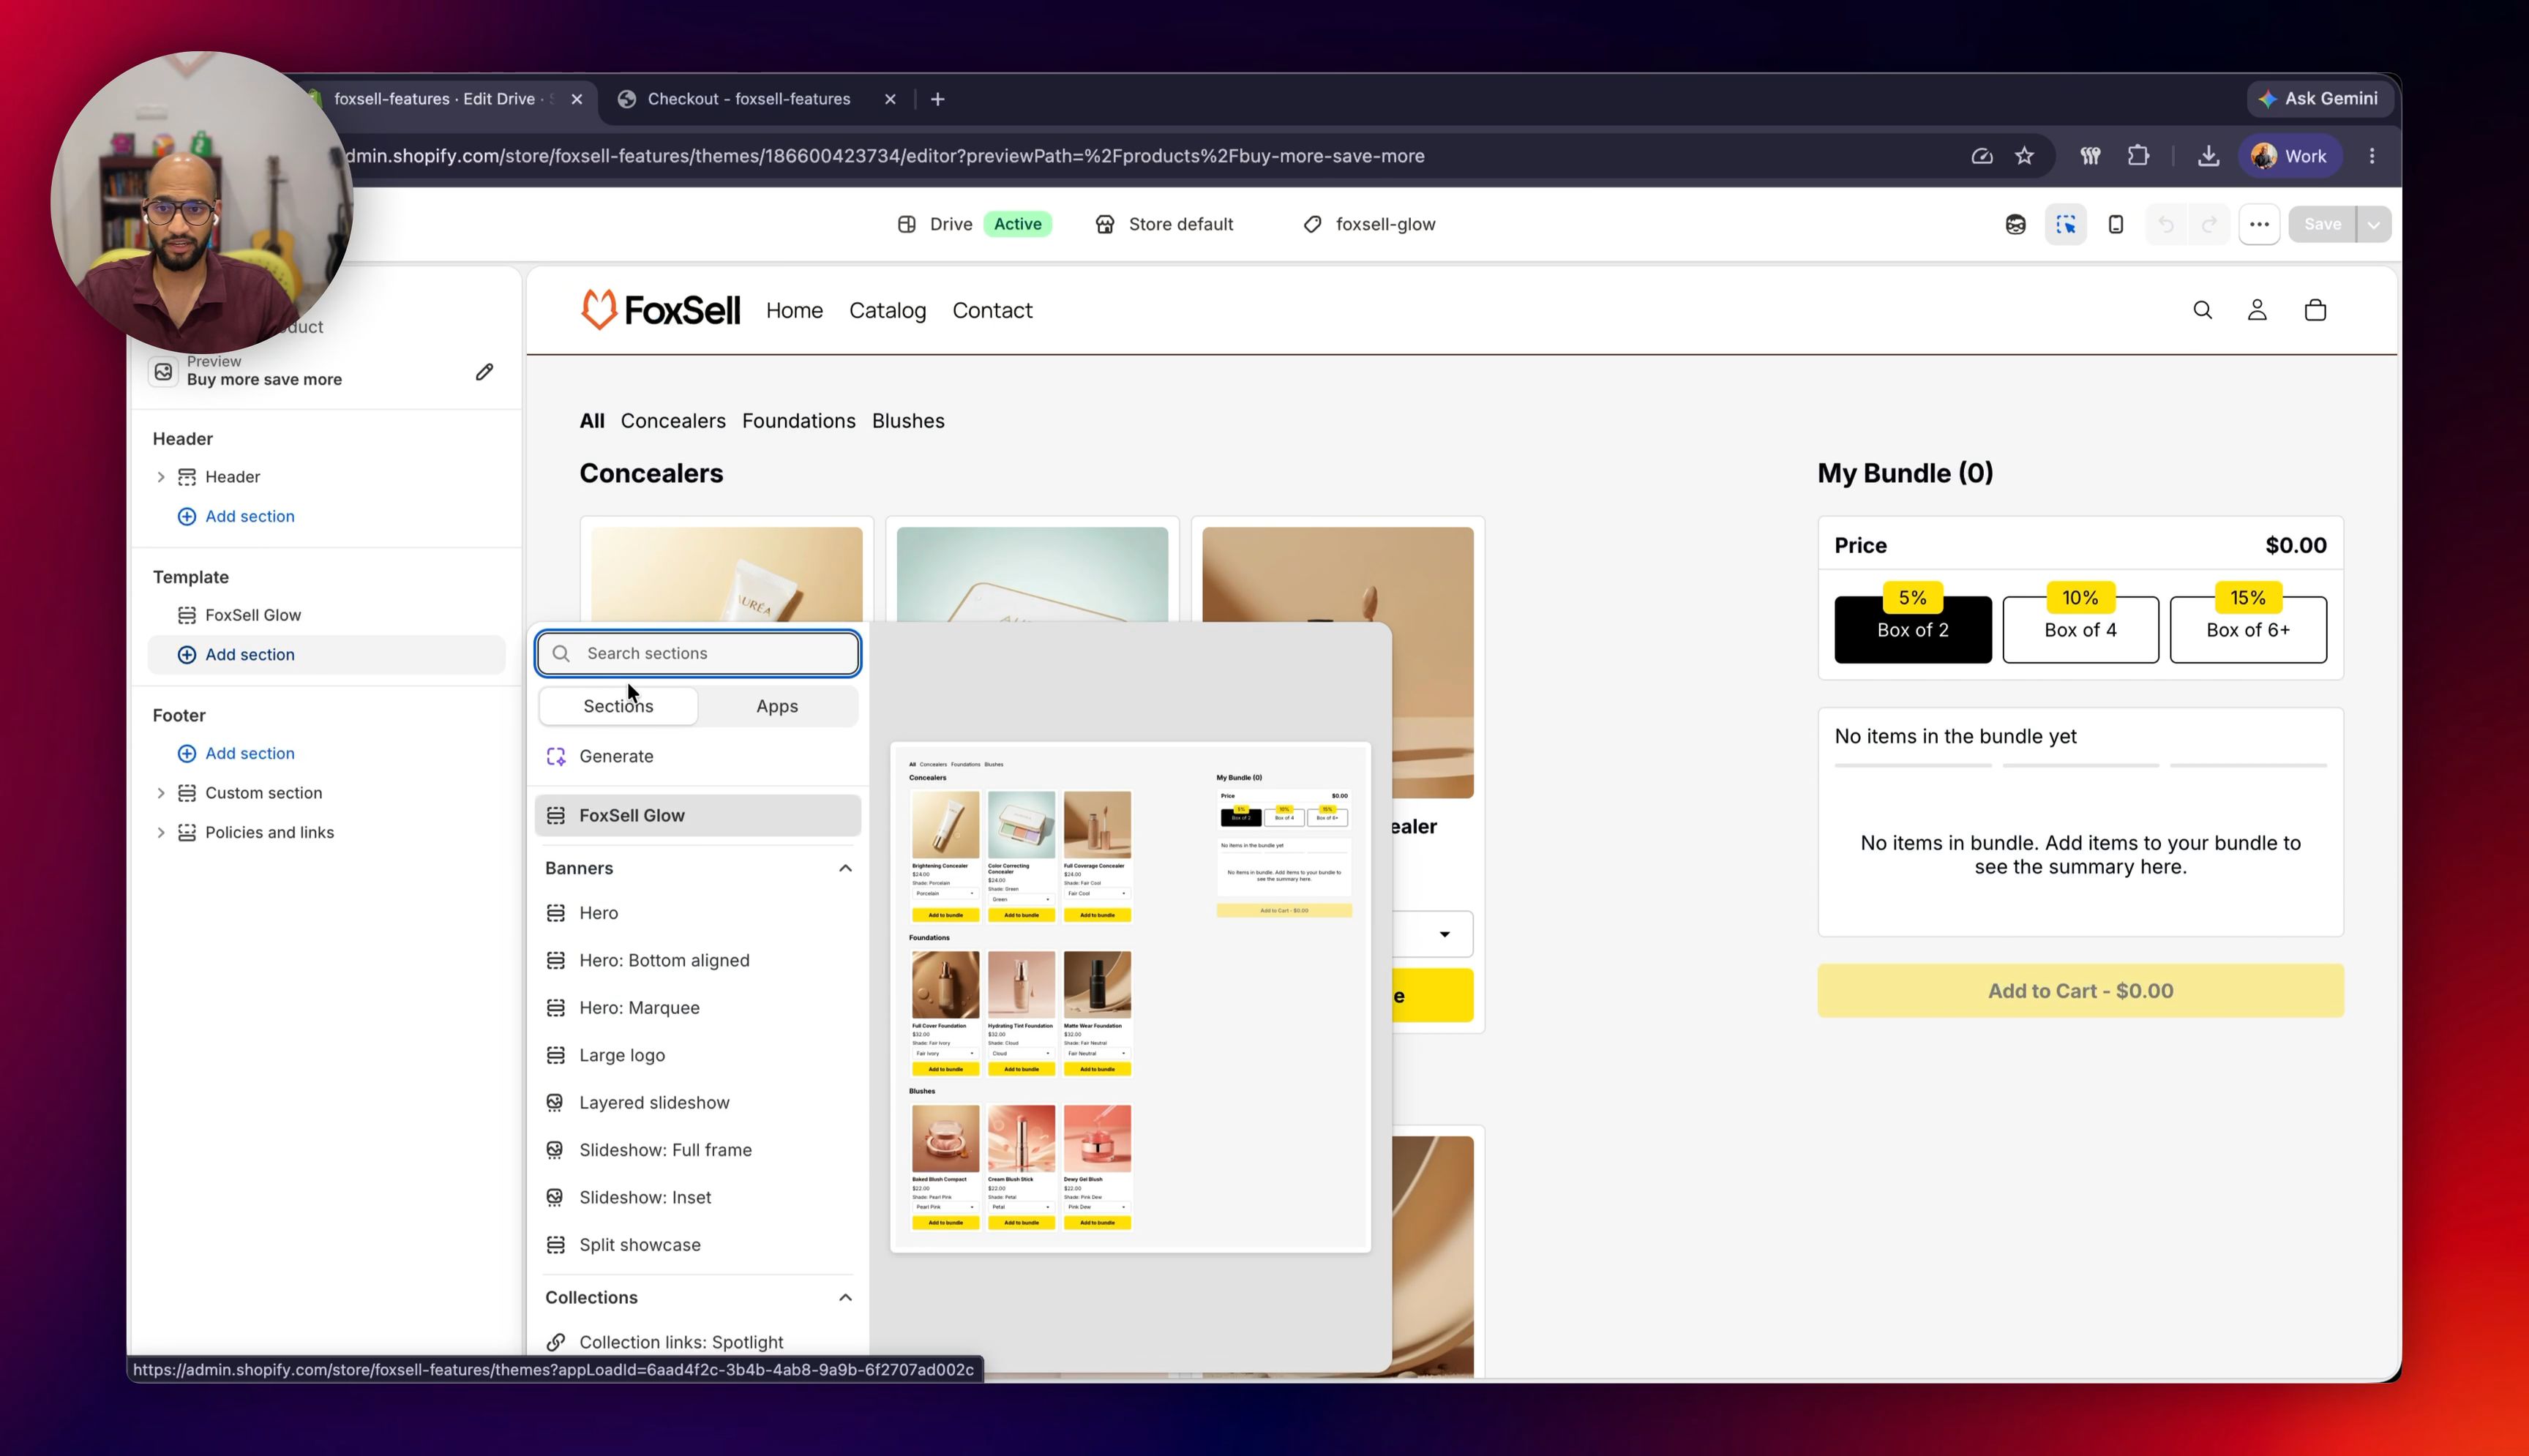Image resolution: width=2529 pixels, height=1456 pixels.
Task: Select the Header section row
Action: coord(327,477)
